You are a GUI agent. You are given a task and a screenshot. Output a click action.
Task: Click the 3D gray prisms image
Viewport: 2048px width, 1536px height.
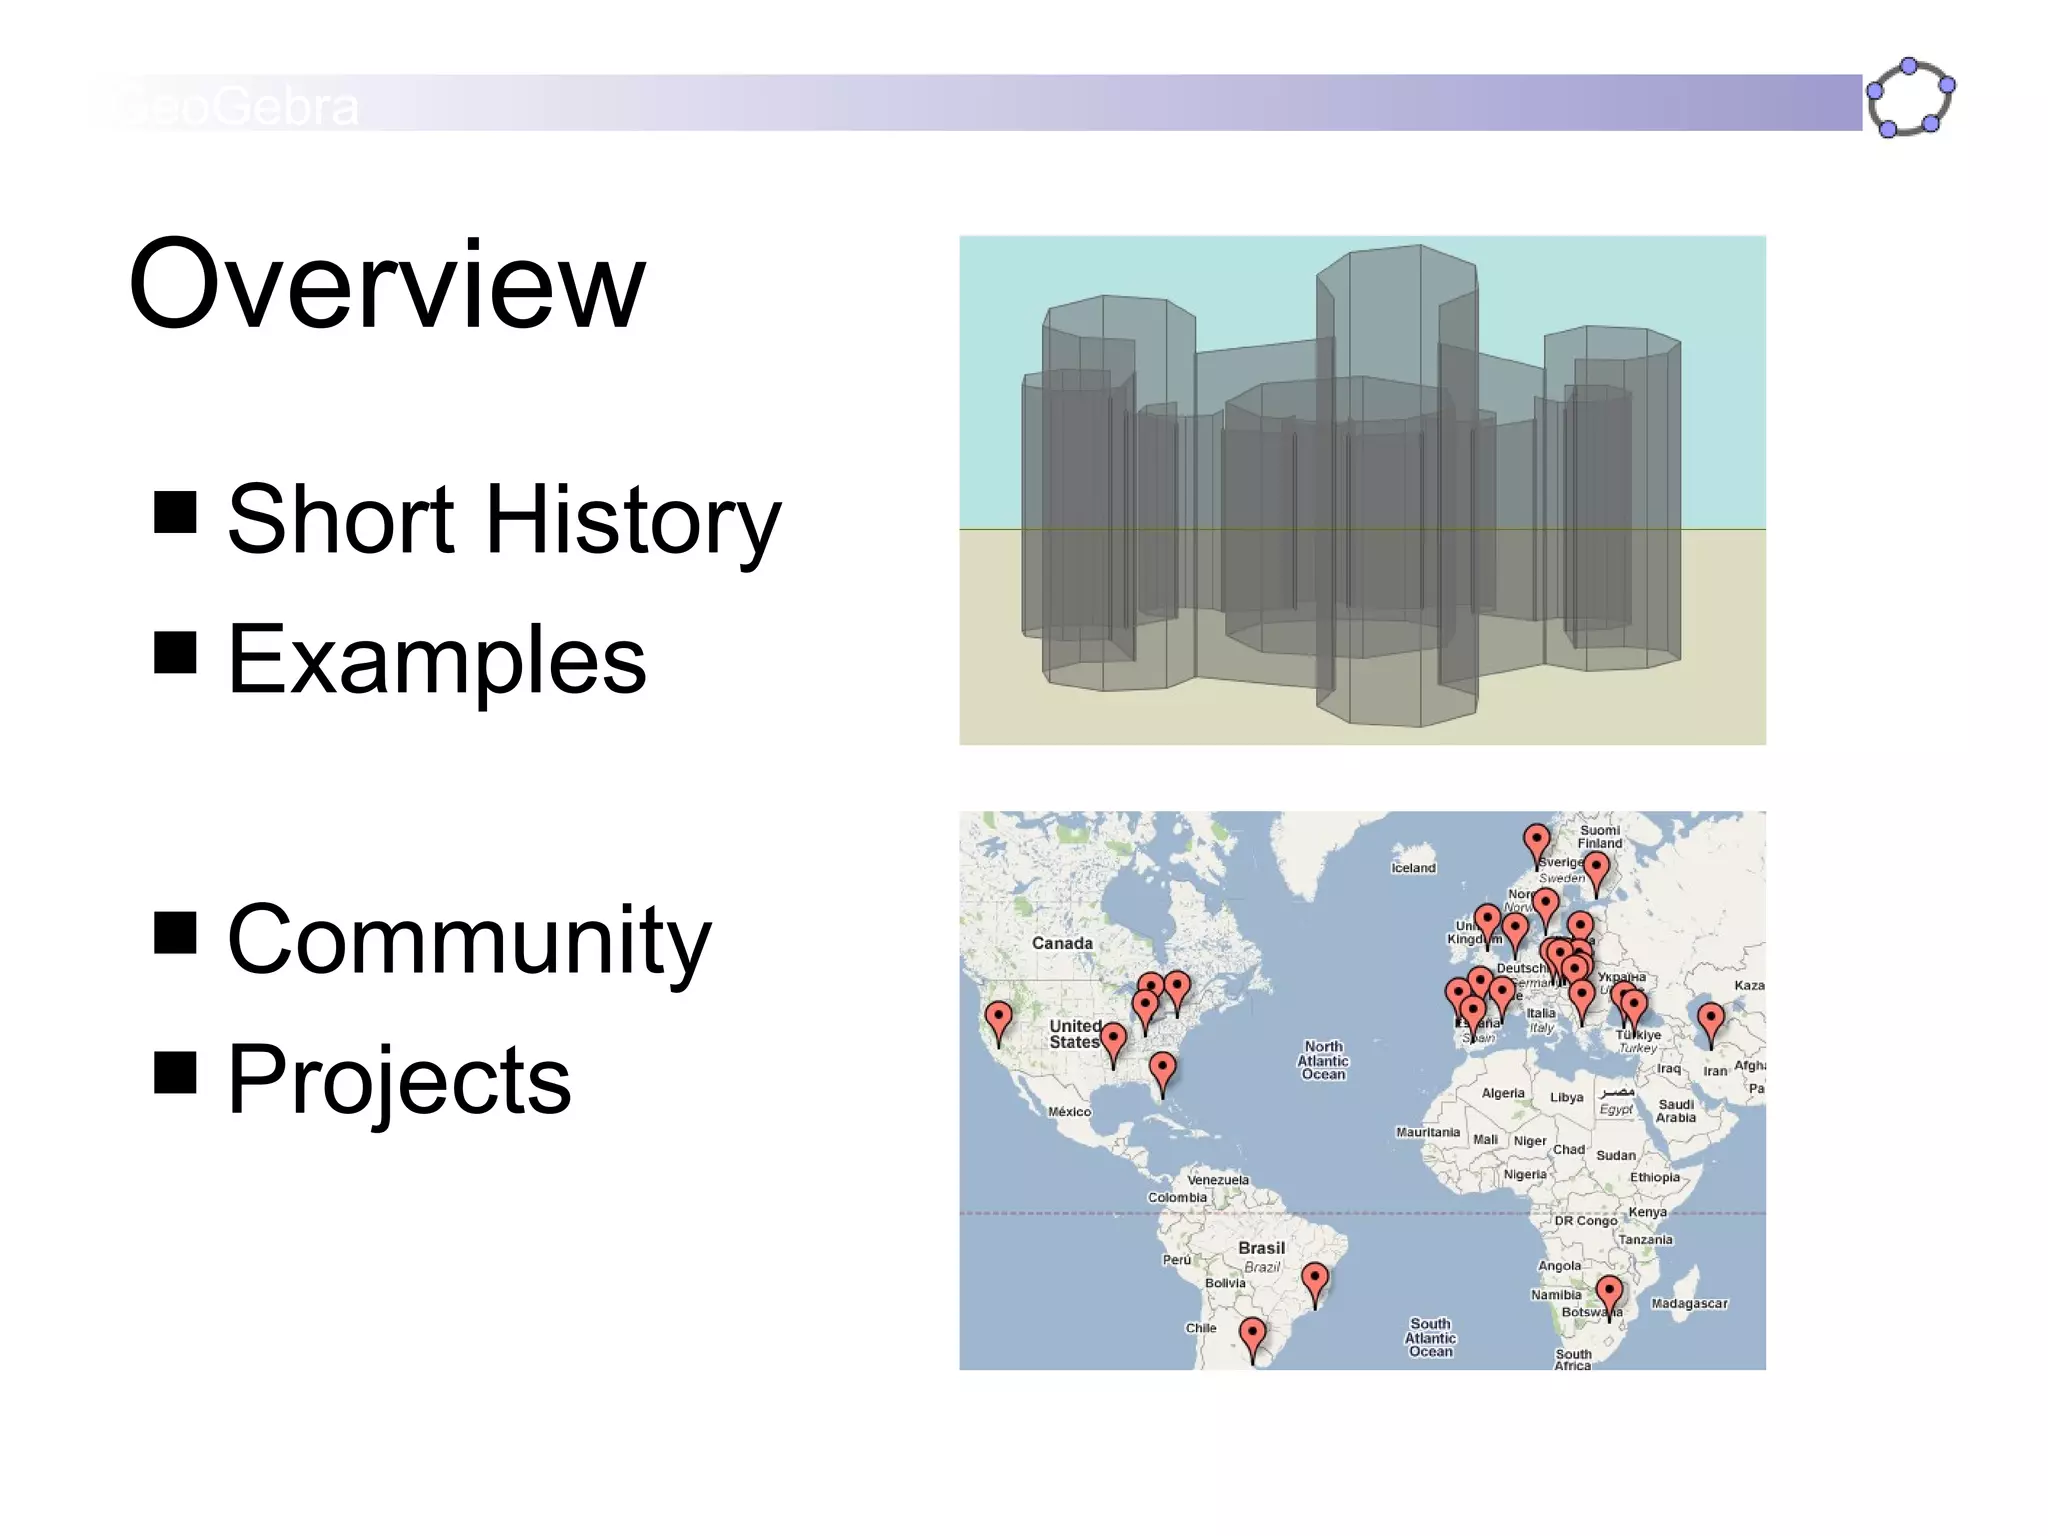(x=1362, y=490)
